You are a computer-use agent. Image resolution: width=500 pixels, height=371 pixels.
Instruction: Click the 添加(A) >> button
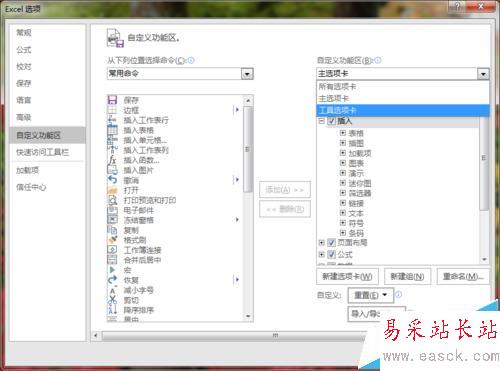point(285,190)
